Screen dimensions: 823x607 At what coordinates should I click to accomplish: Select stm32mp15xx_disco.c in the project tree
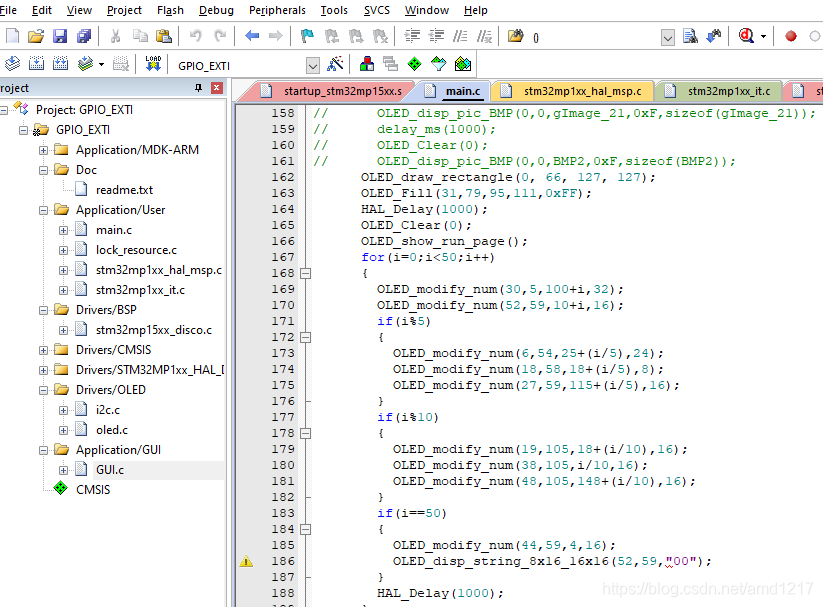click(x=154, y=330)
